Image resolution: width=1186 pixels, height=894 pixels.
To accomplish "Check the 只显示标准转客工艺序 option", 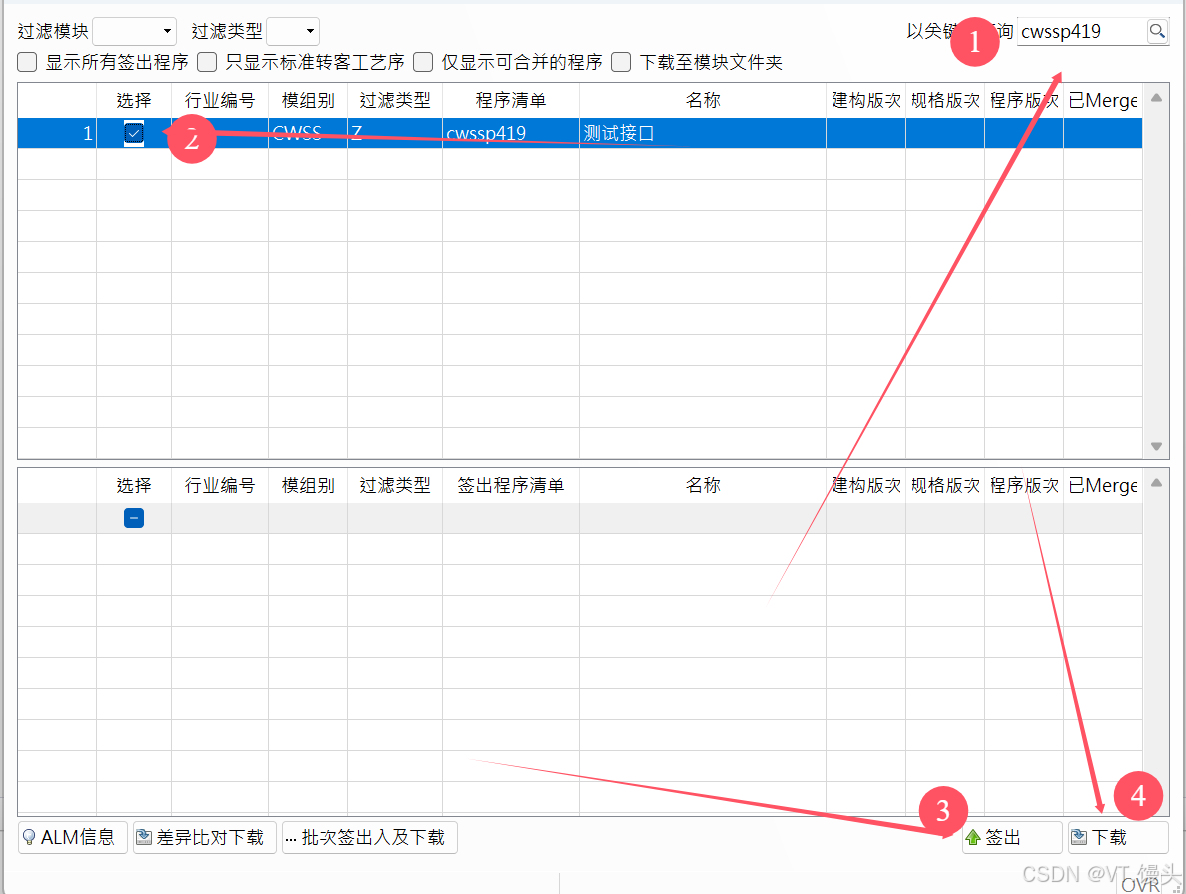I will point(206,62).
